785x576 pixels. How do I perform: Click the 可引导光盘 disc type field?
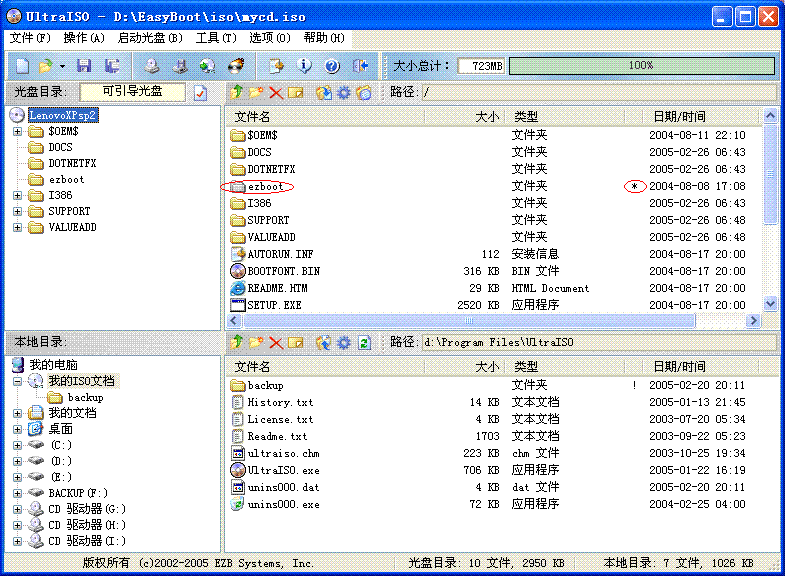coord(132,92)
